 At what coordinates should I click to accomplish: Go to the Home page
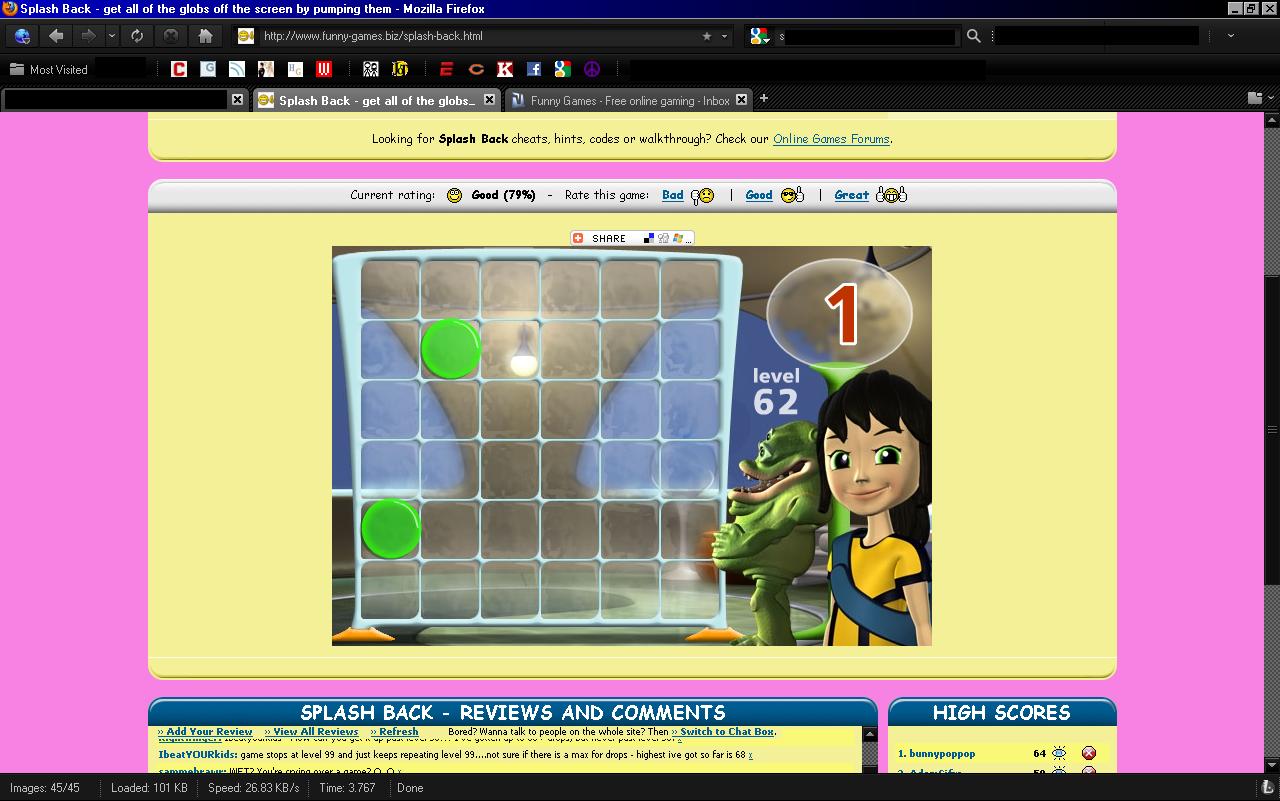205,35
